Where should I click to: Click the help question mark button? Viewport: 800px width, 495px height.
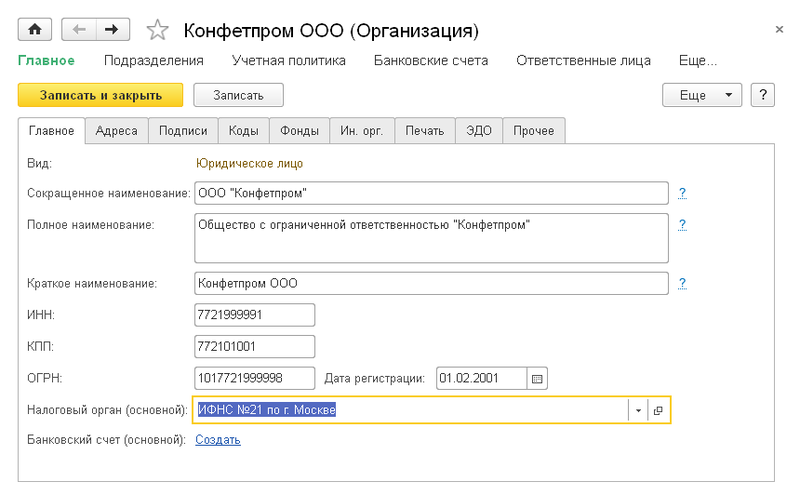[763, 95]
